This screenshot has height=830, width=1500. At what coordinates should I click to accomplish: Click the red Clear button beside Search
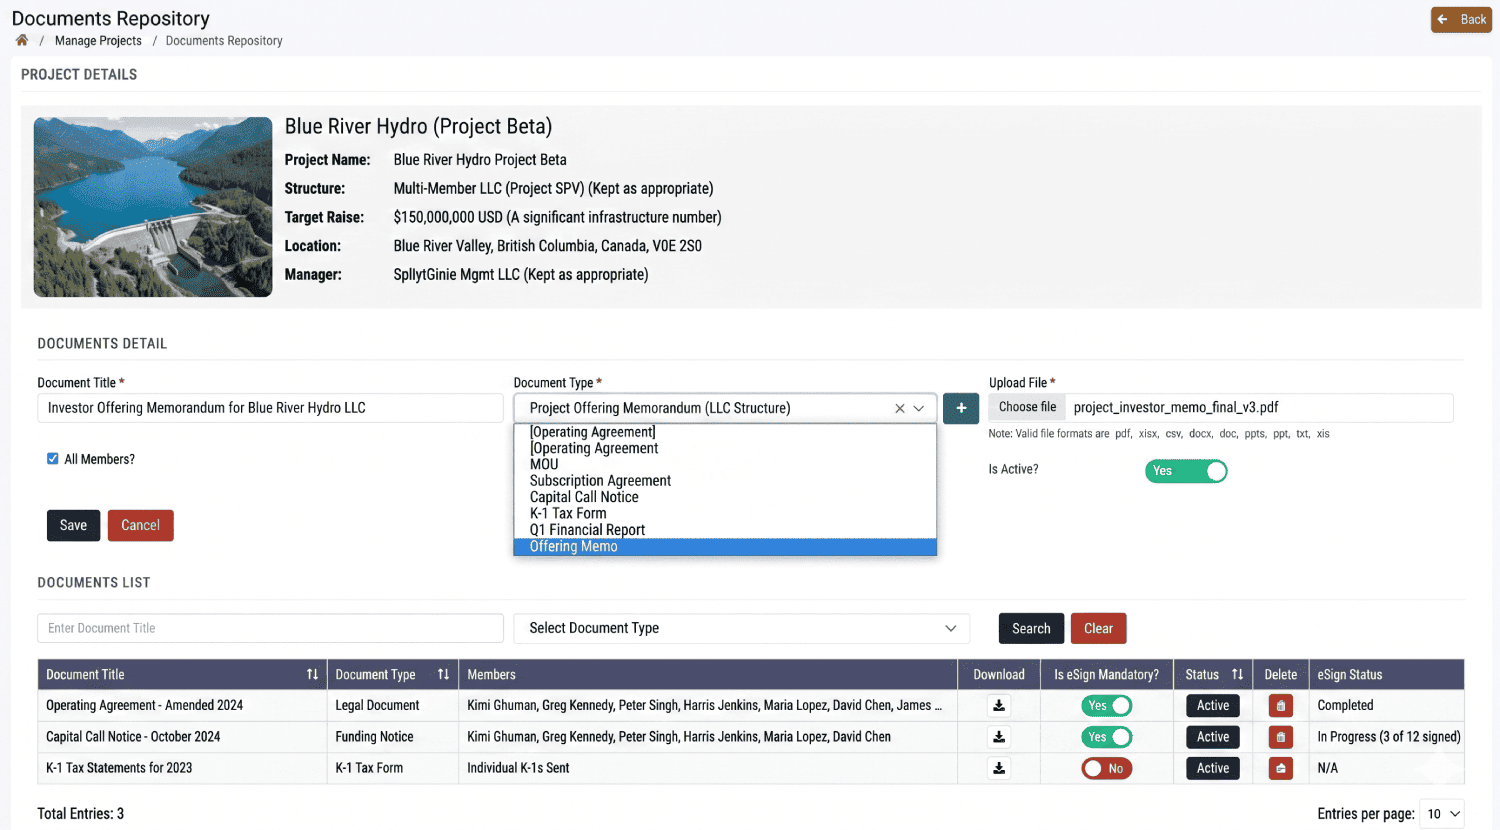1098,628
